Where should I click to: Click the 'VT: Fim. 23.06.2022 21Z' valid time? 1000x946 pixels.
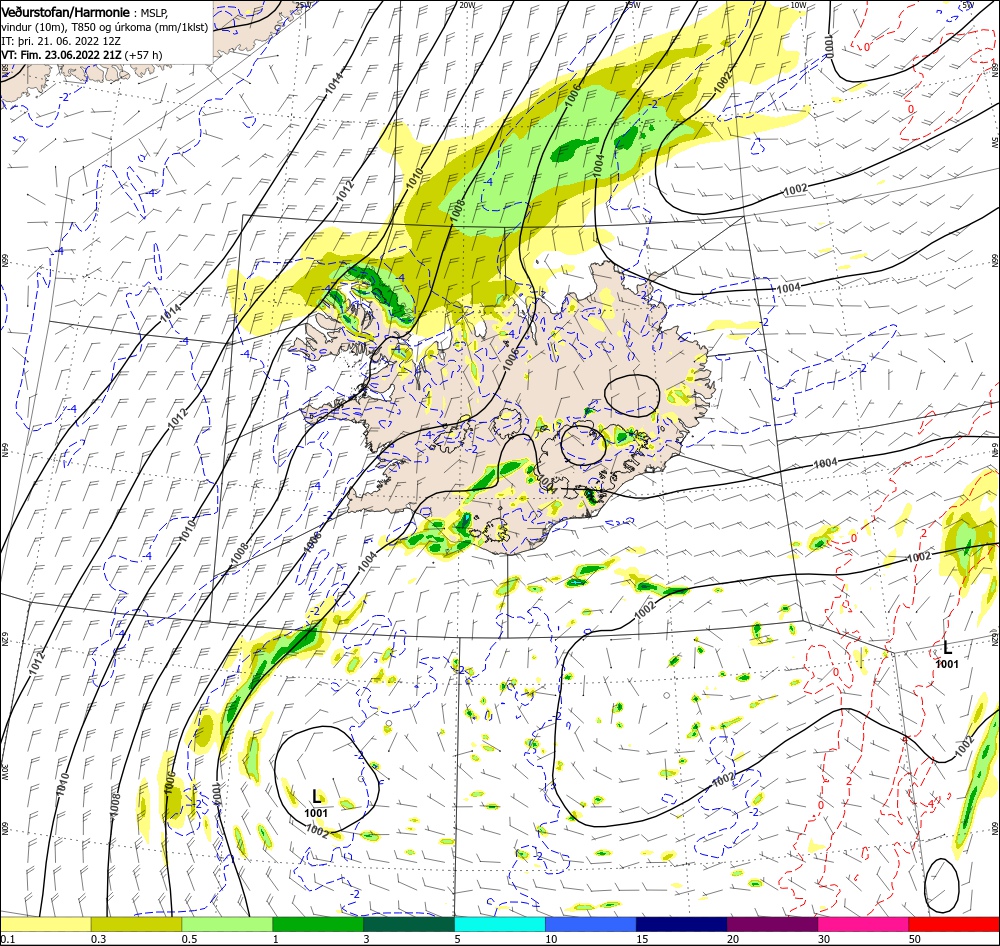(x=61, y=55)
